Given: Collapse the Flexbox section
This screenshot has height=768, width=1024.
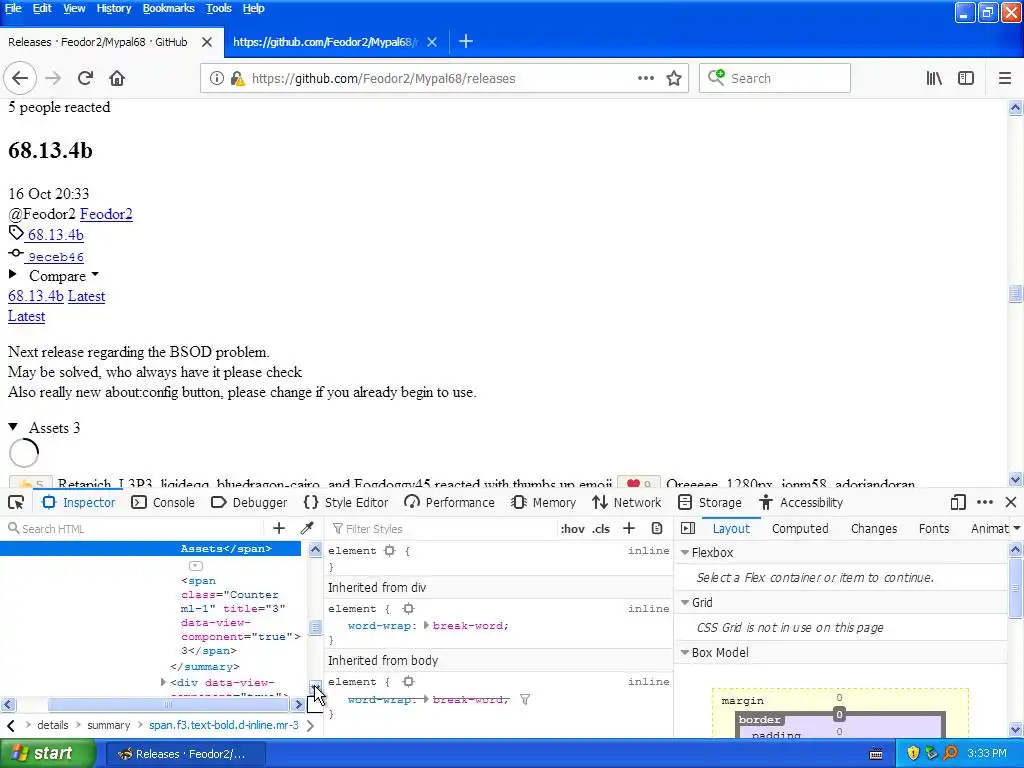Looking at the screenshot, I should (685, 552).
